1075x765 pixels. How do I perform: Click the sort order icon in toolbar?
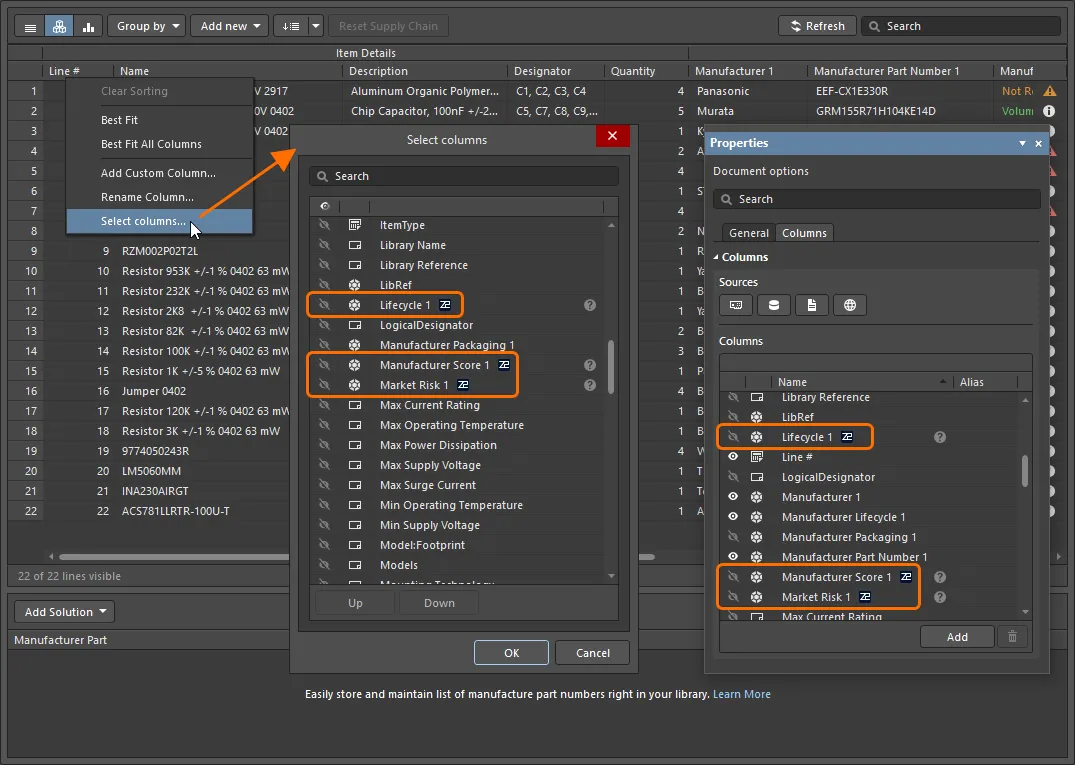click(290, 26)
